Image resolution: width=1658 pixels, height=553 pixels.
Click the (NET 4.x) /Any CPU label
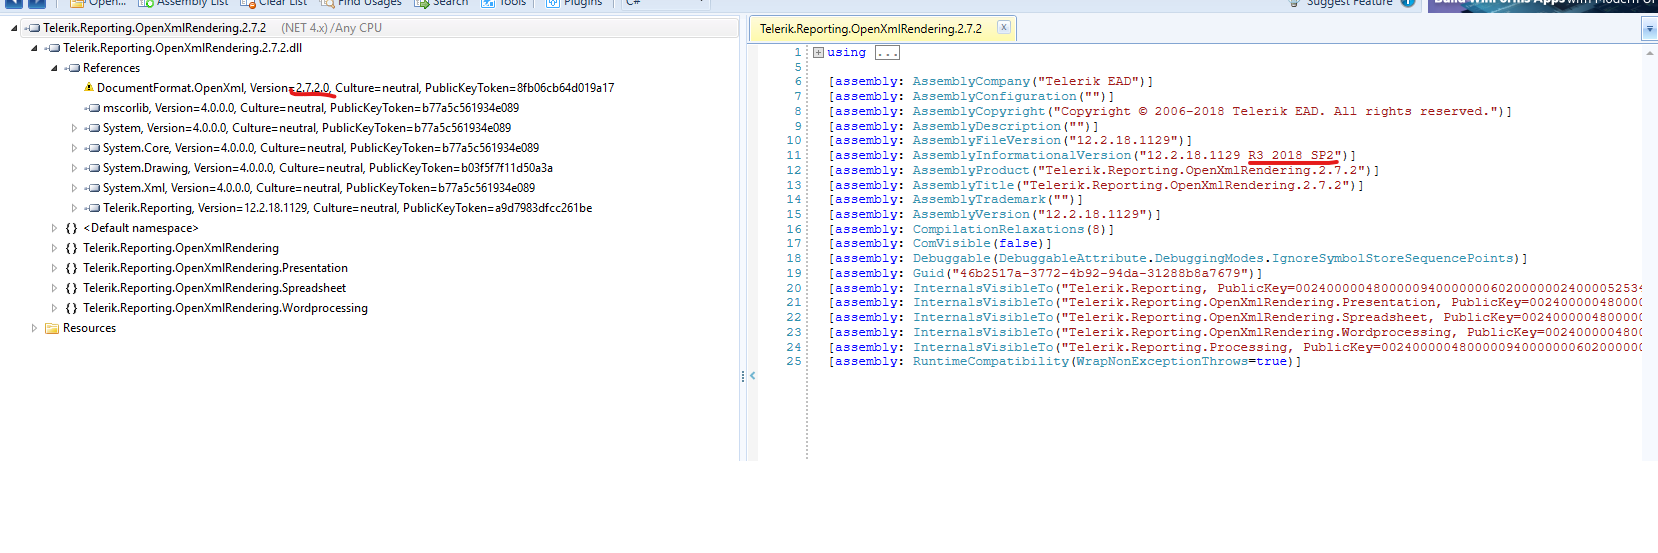coord(331,28)
